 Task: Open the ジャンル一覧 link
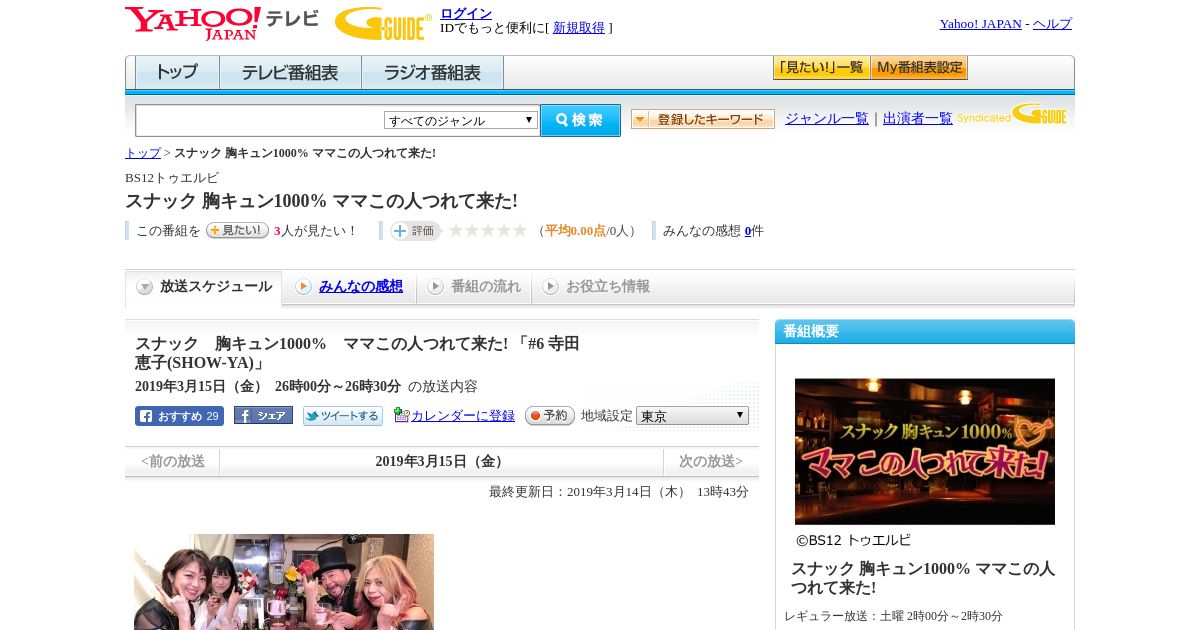tap(827, 119)
